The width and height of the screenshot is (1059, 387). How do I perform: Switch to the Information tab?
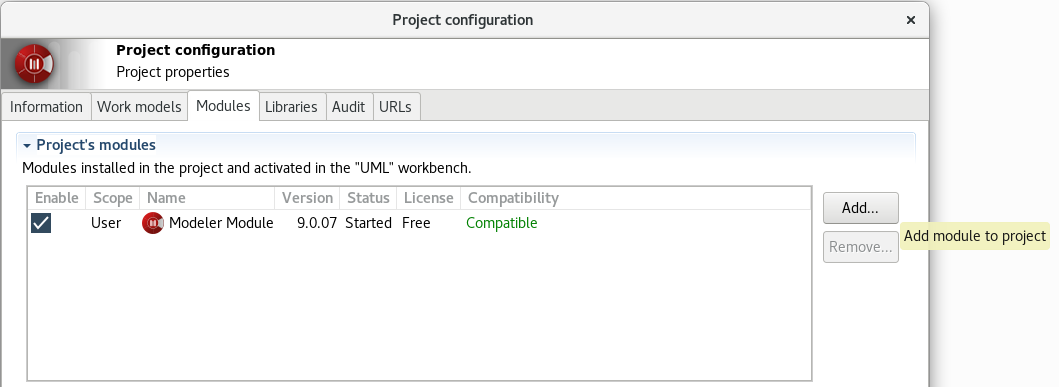point(46,107)
